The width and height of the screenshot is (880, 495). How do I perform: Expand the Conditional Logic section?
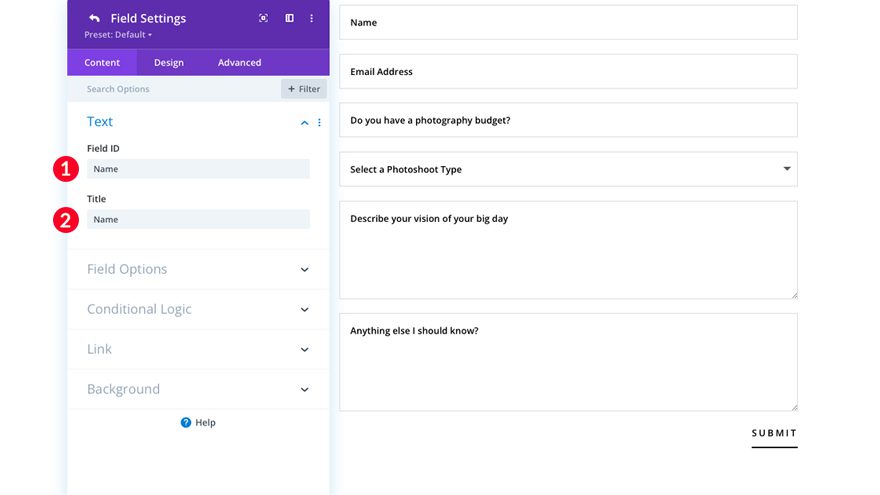[305, 309]
